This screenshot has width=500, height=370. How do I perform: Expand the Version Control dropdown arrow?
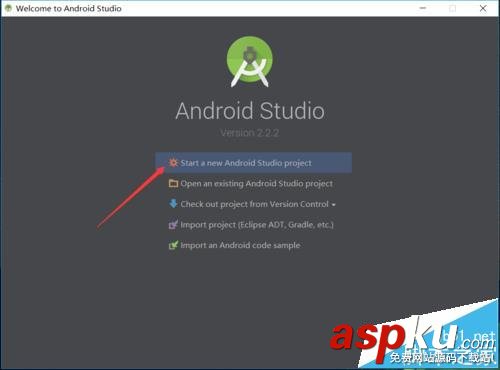(x=333, y=205)
